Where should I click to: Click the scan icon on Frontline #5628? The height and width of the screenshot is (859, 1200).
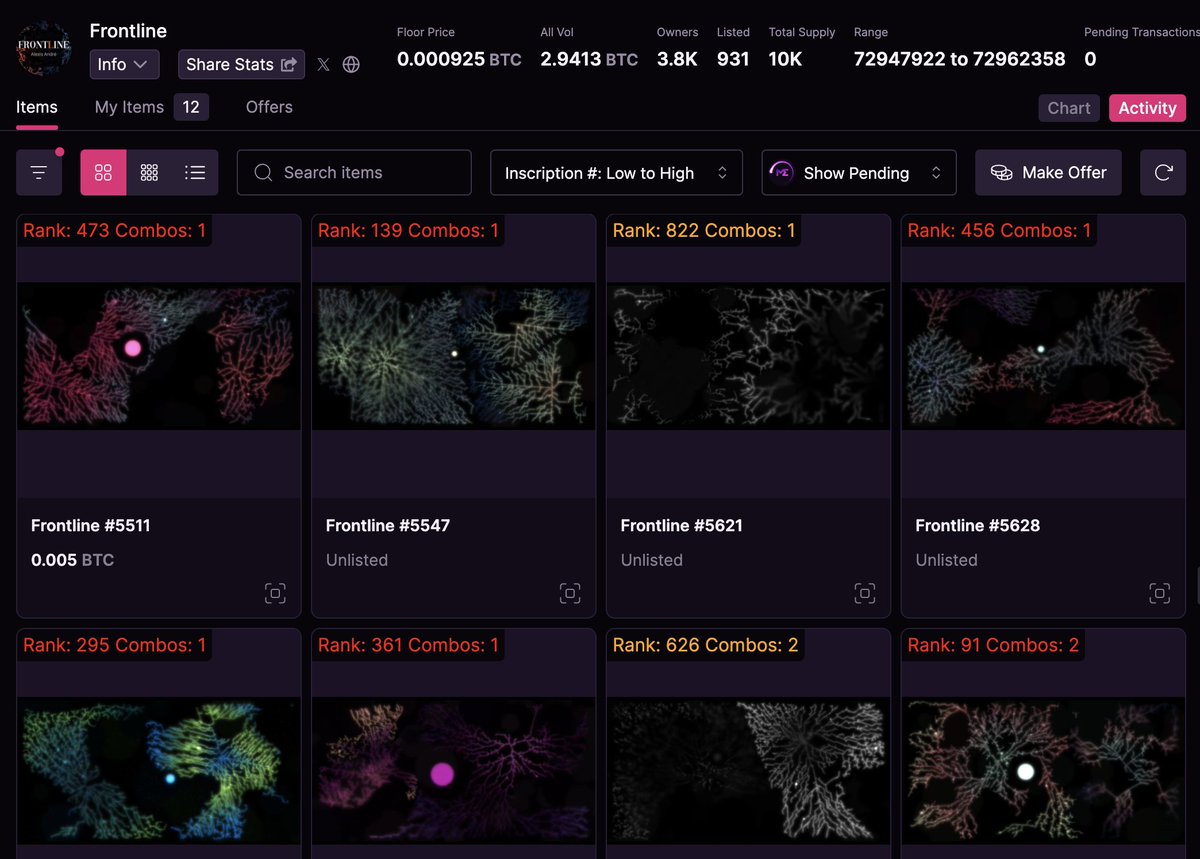(x=1159, y=593)
